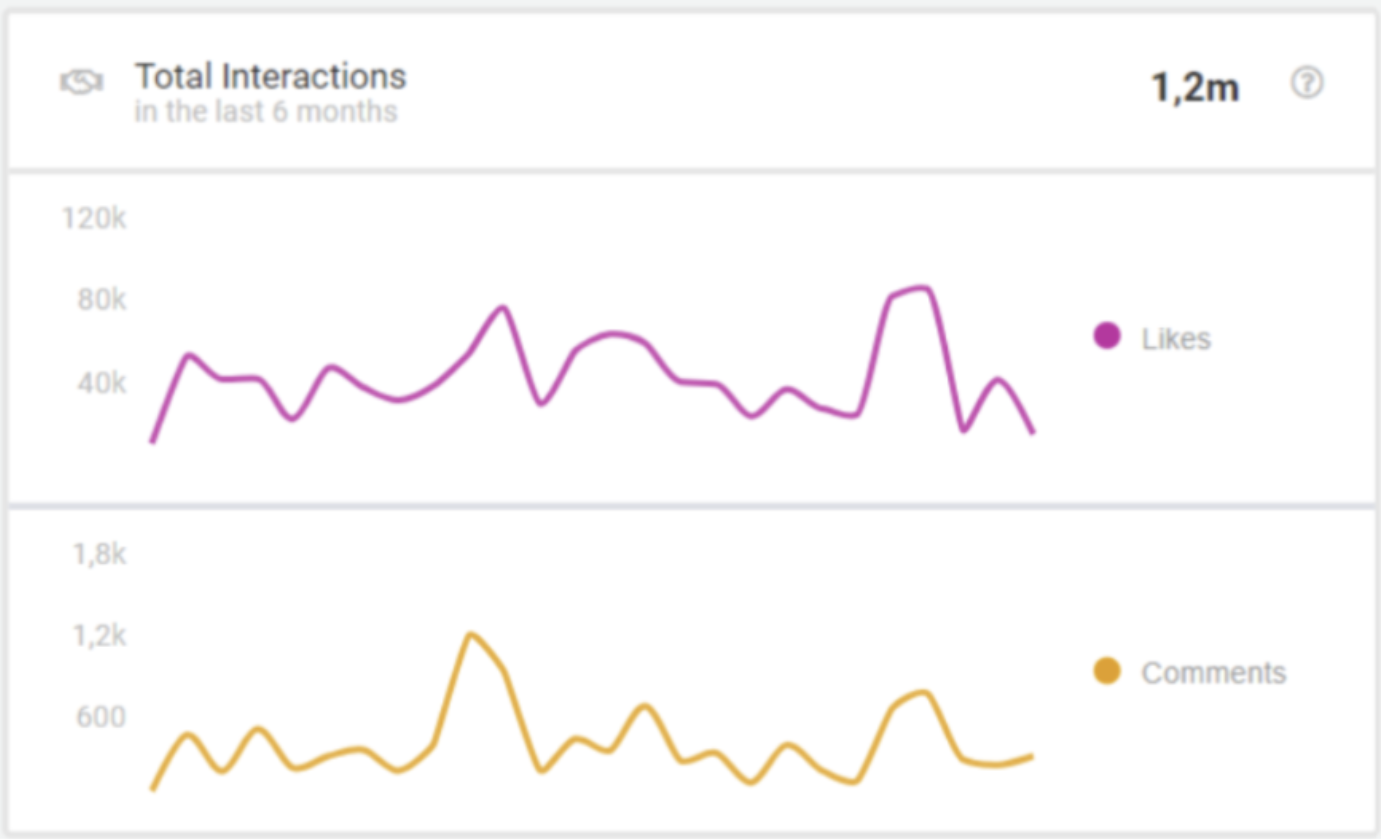This screenshot has height=840, width=1386.
Task: Click the highest peak of the Comments line
Action: 470,634
